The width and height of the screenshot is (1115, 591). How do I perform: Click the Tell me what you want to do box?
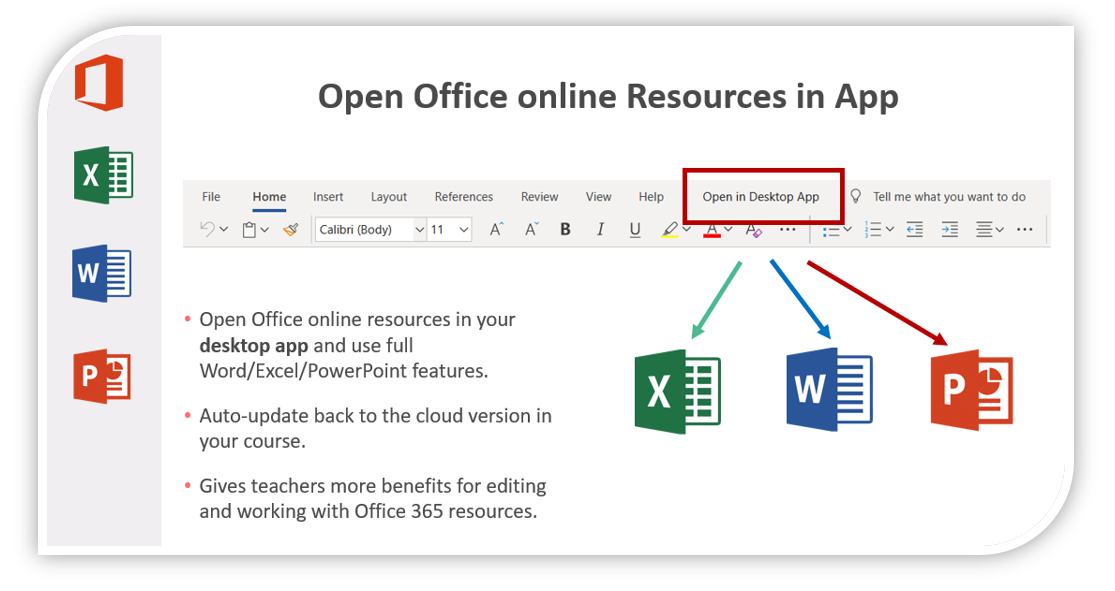click(x=948, y=197)
